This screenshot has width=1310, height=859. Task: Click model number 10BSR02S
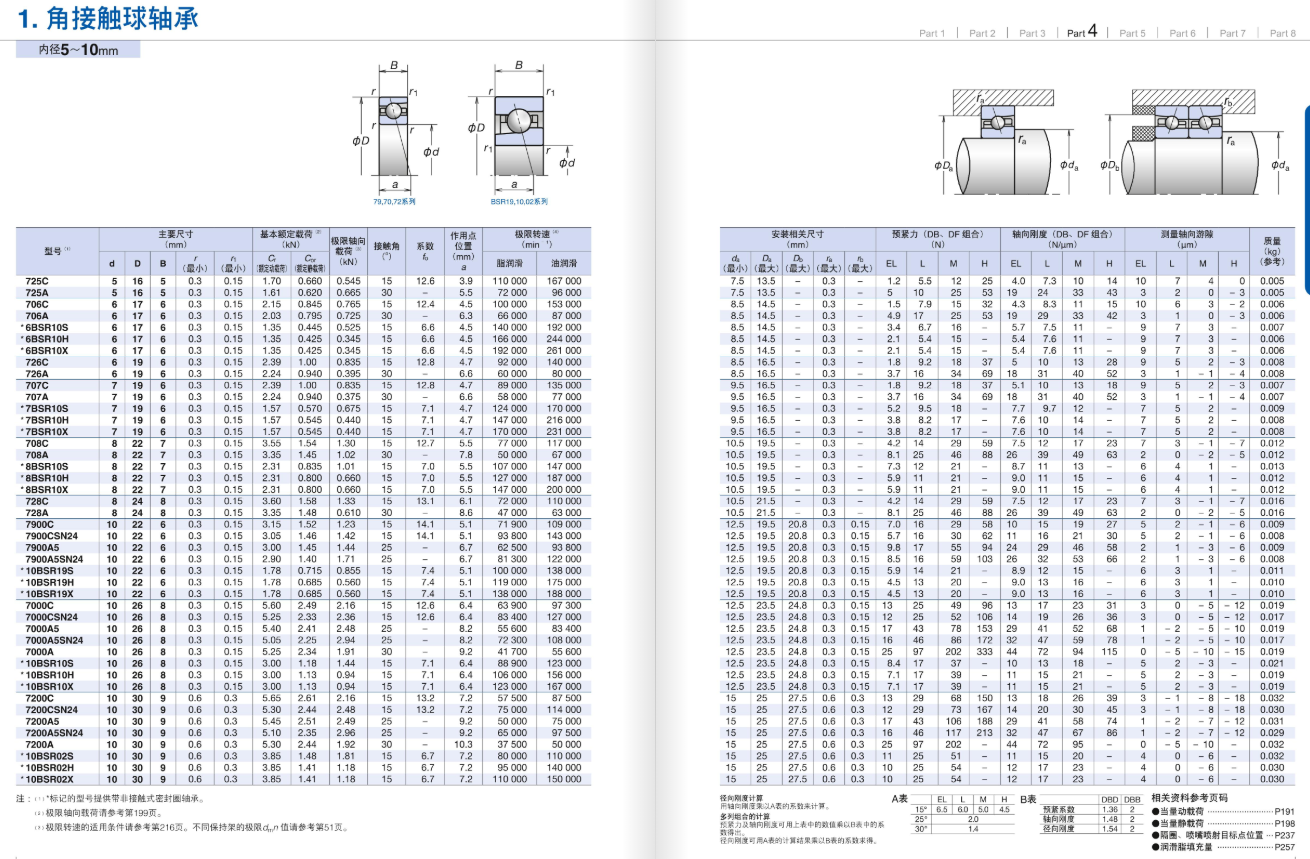tap(47, 756)
